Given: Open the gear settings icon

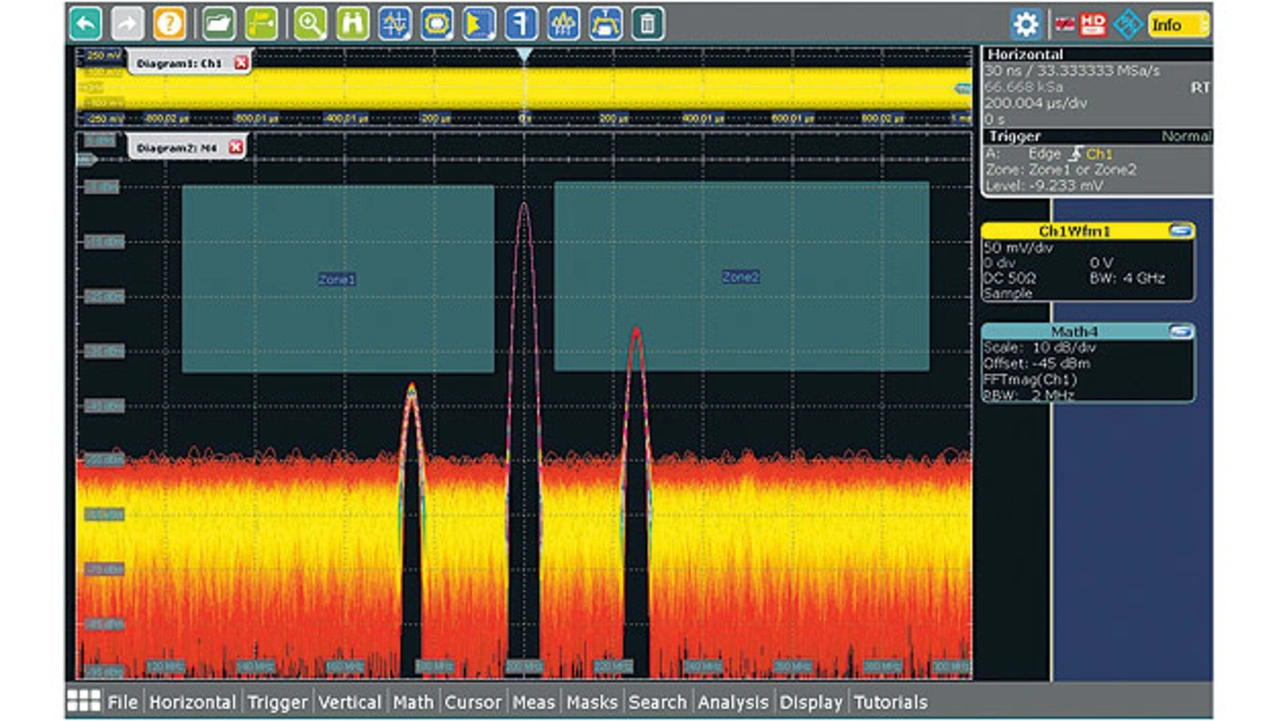Looking at the screenshot, I should 1026,24.
